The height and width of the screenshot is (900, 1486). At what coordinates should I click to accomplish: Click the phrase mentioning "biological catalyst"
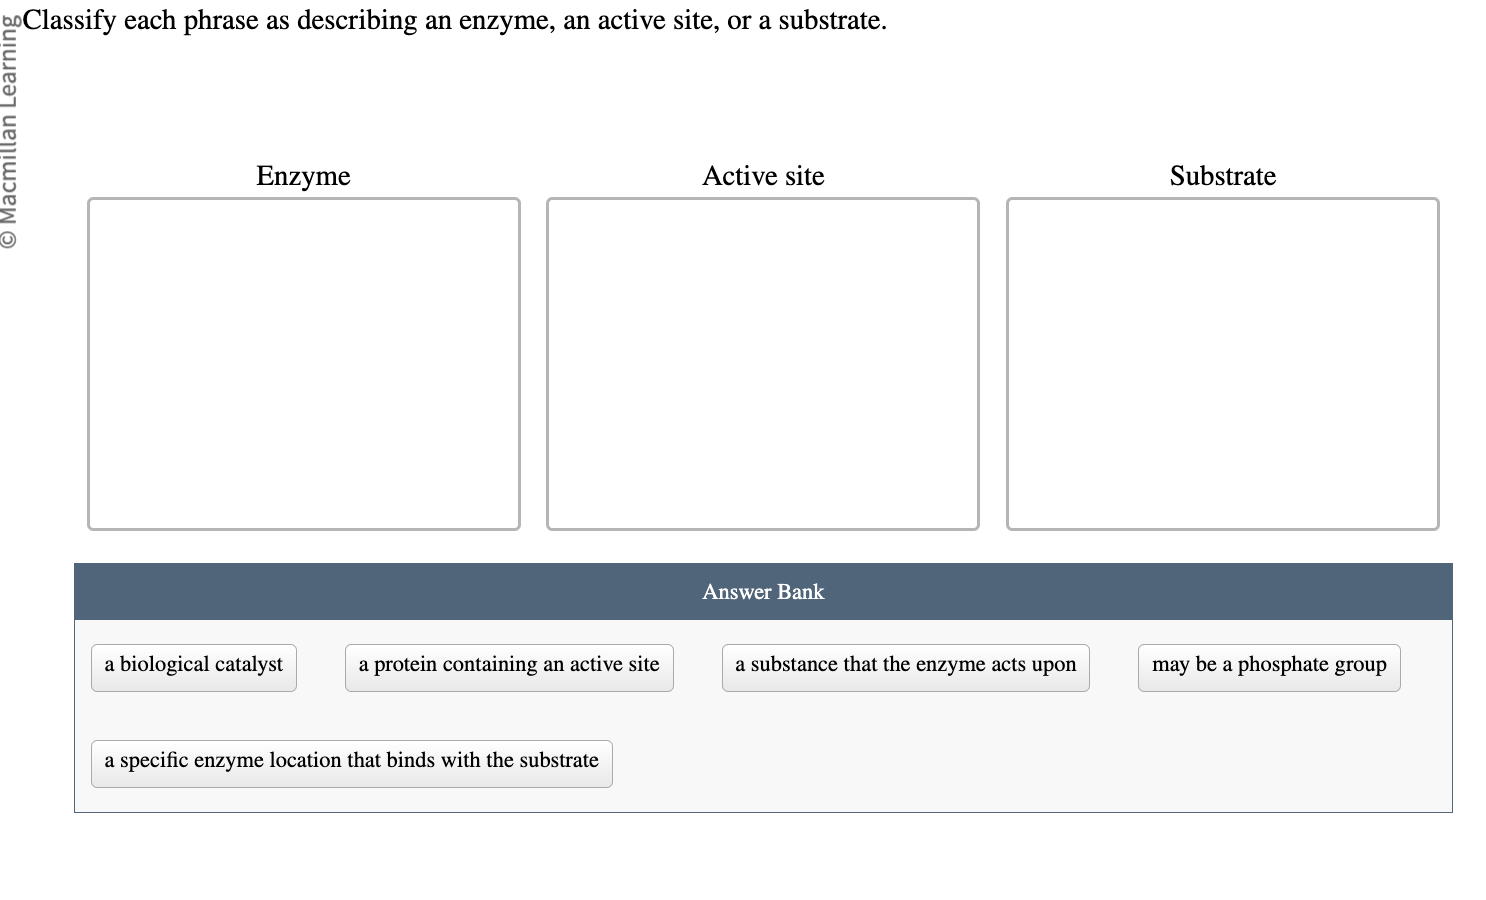tap(193, 665)
